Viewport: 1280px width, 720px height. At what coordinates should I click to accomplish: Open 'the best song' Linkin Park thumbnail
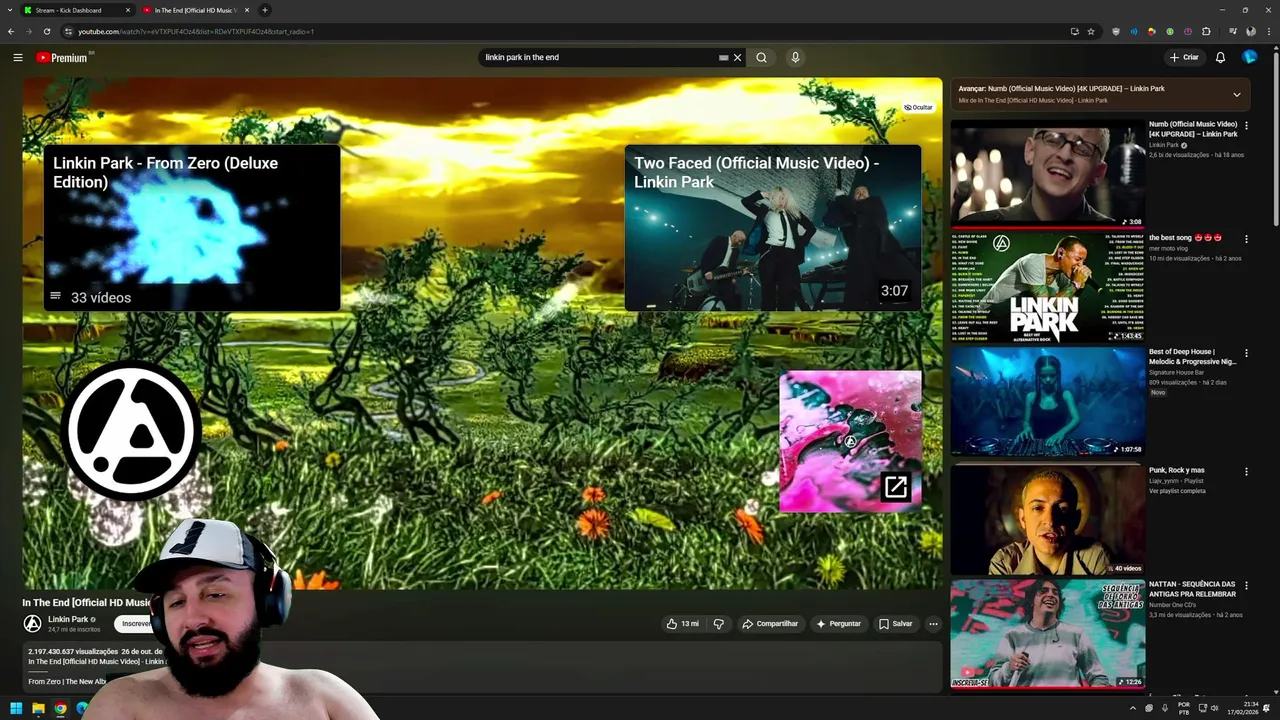point(1048,288)
